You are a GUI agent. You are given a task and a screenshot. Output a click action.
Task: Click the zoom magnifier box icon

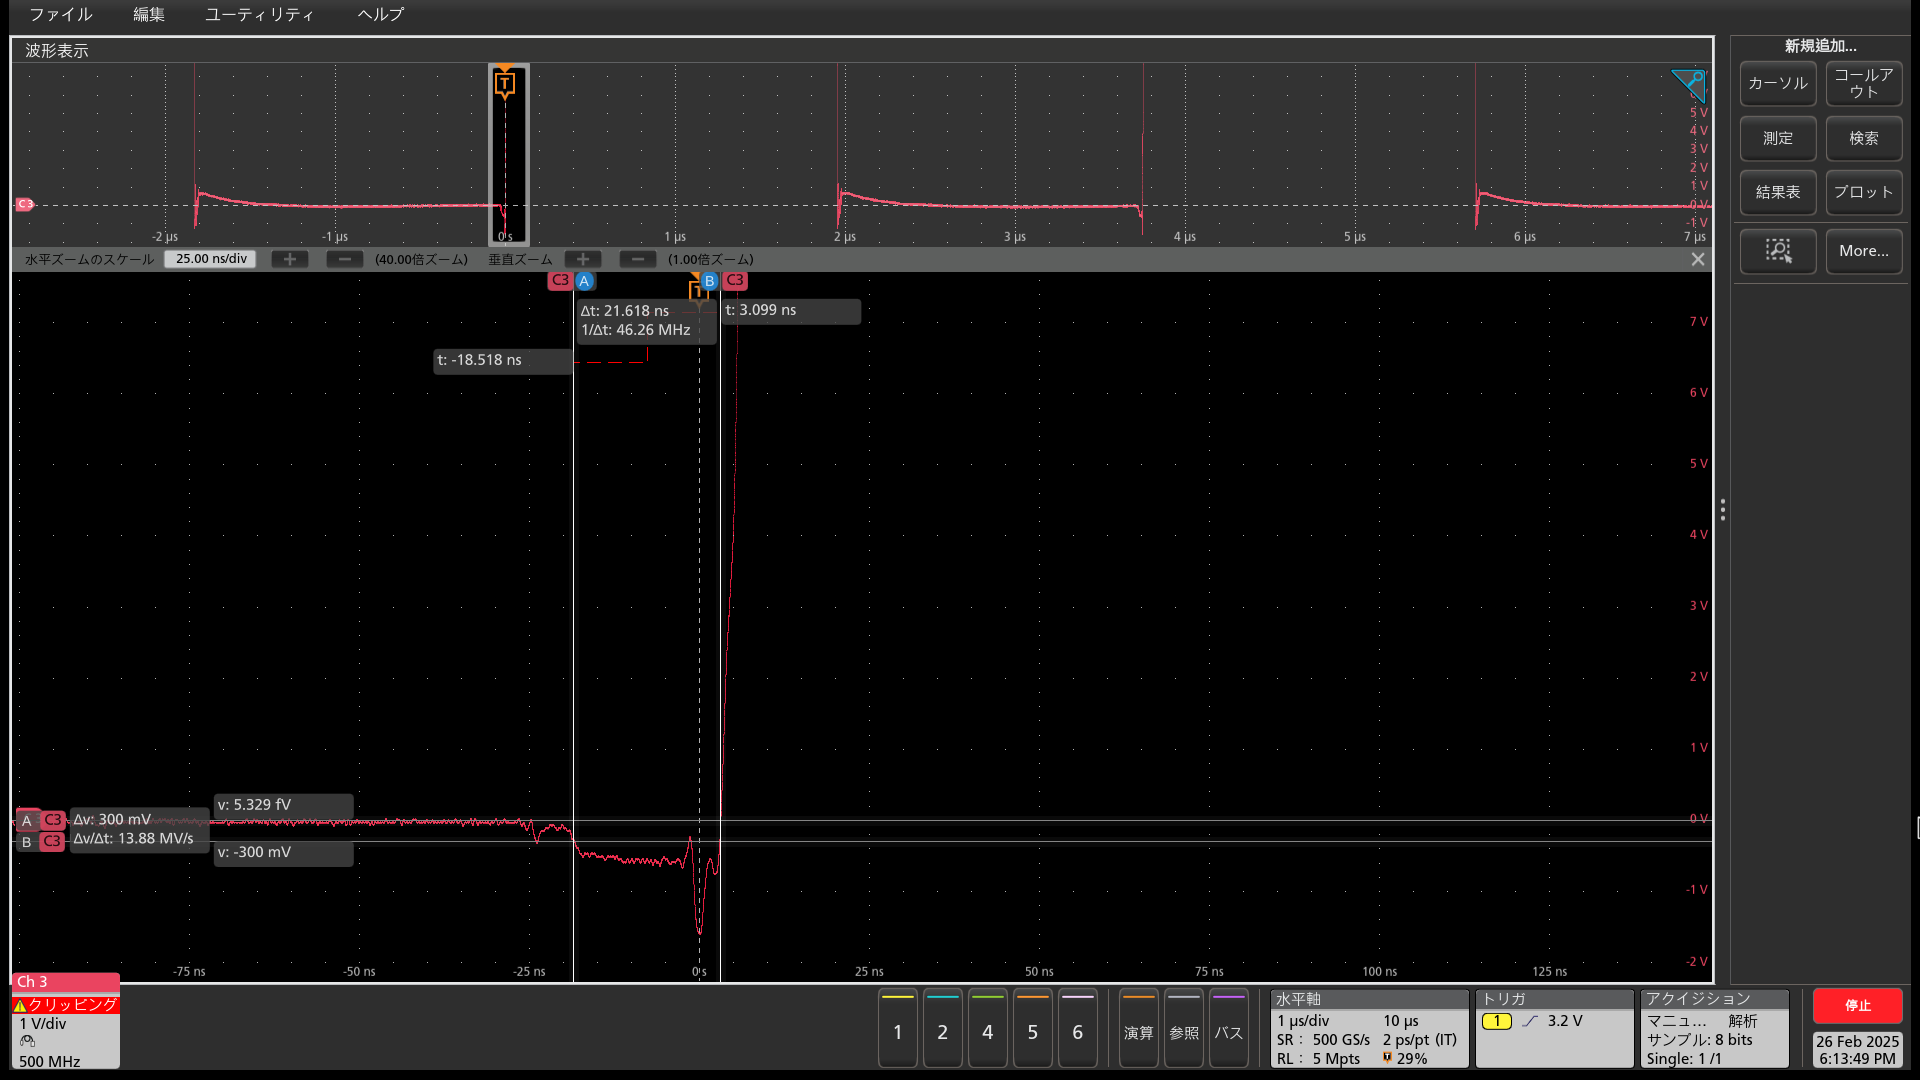[1777, 251]
